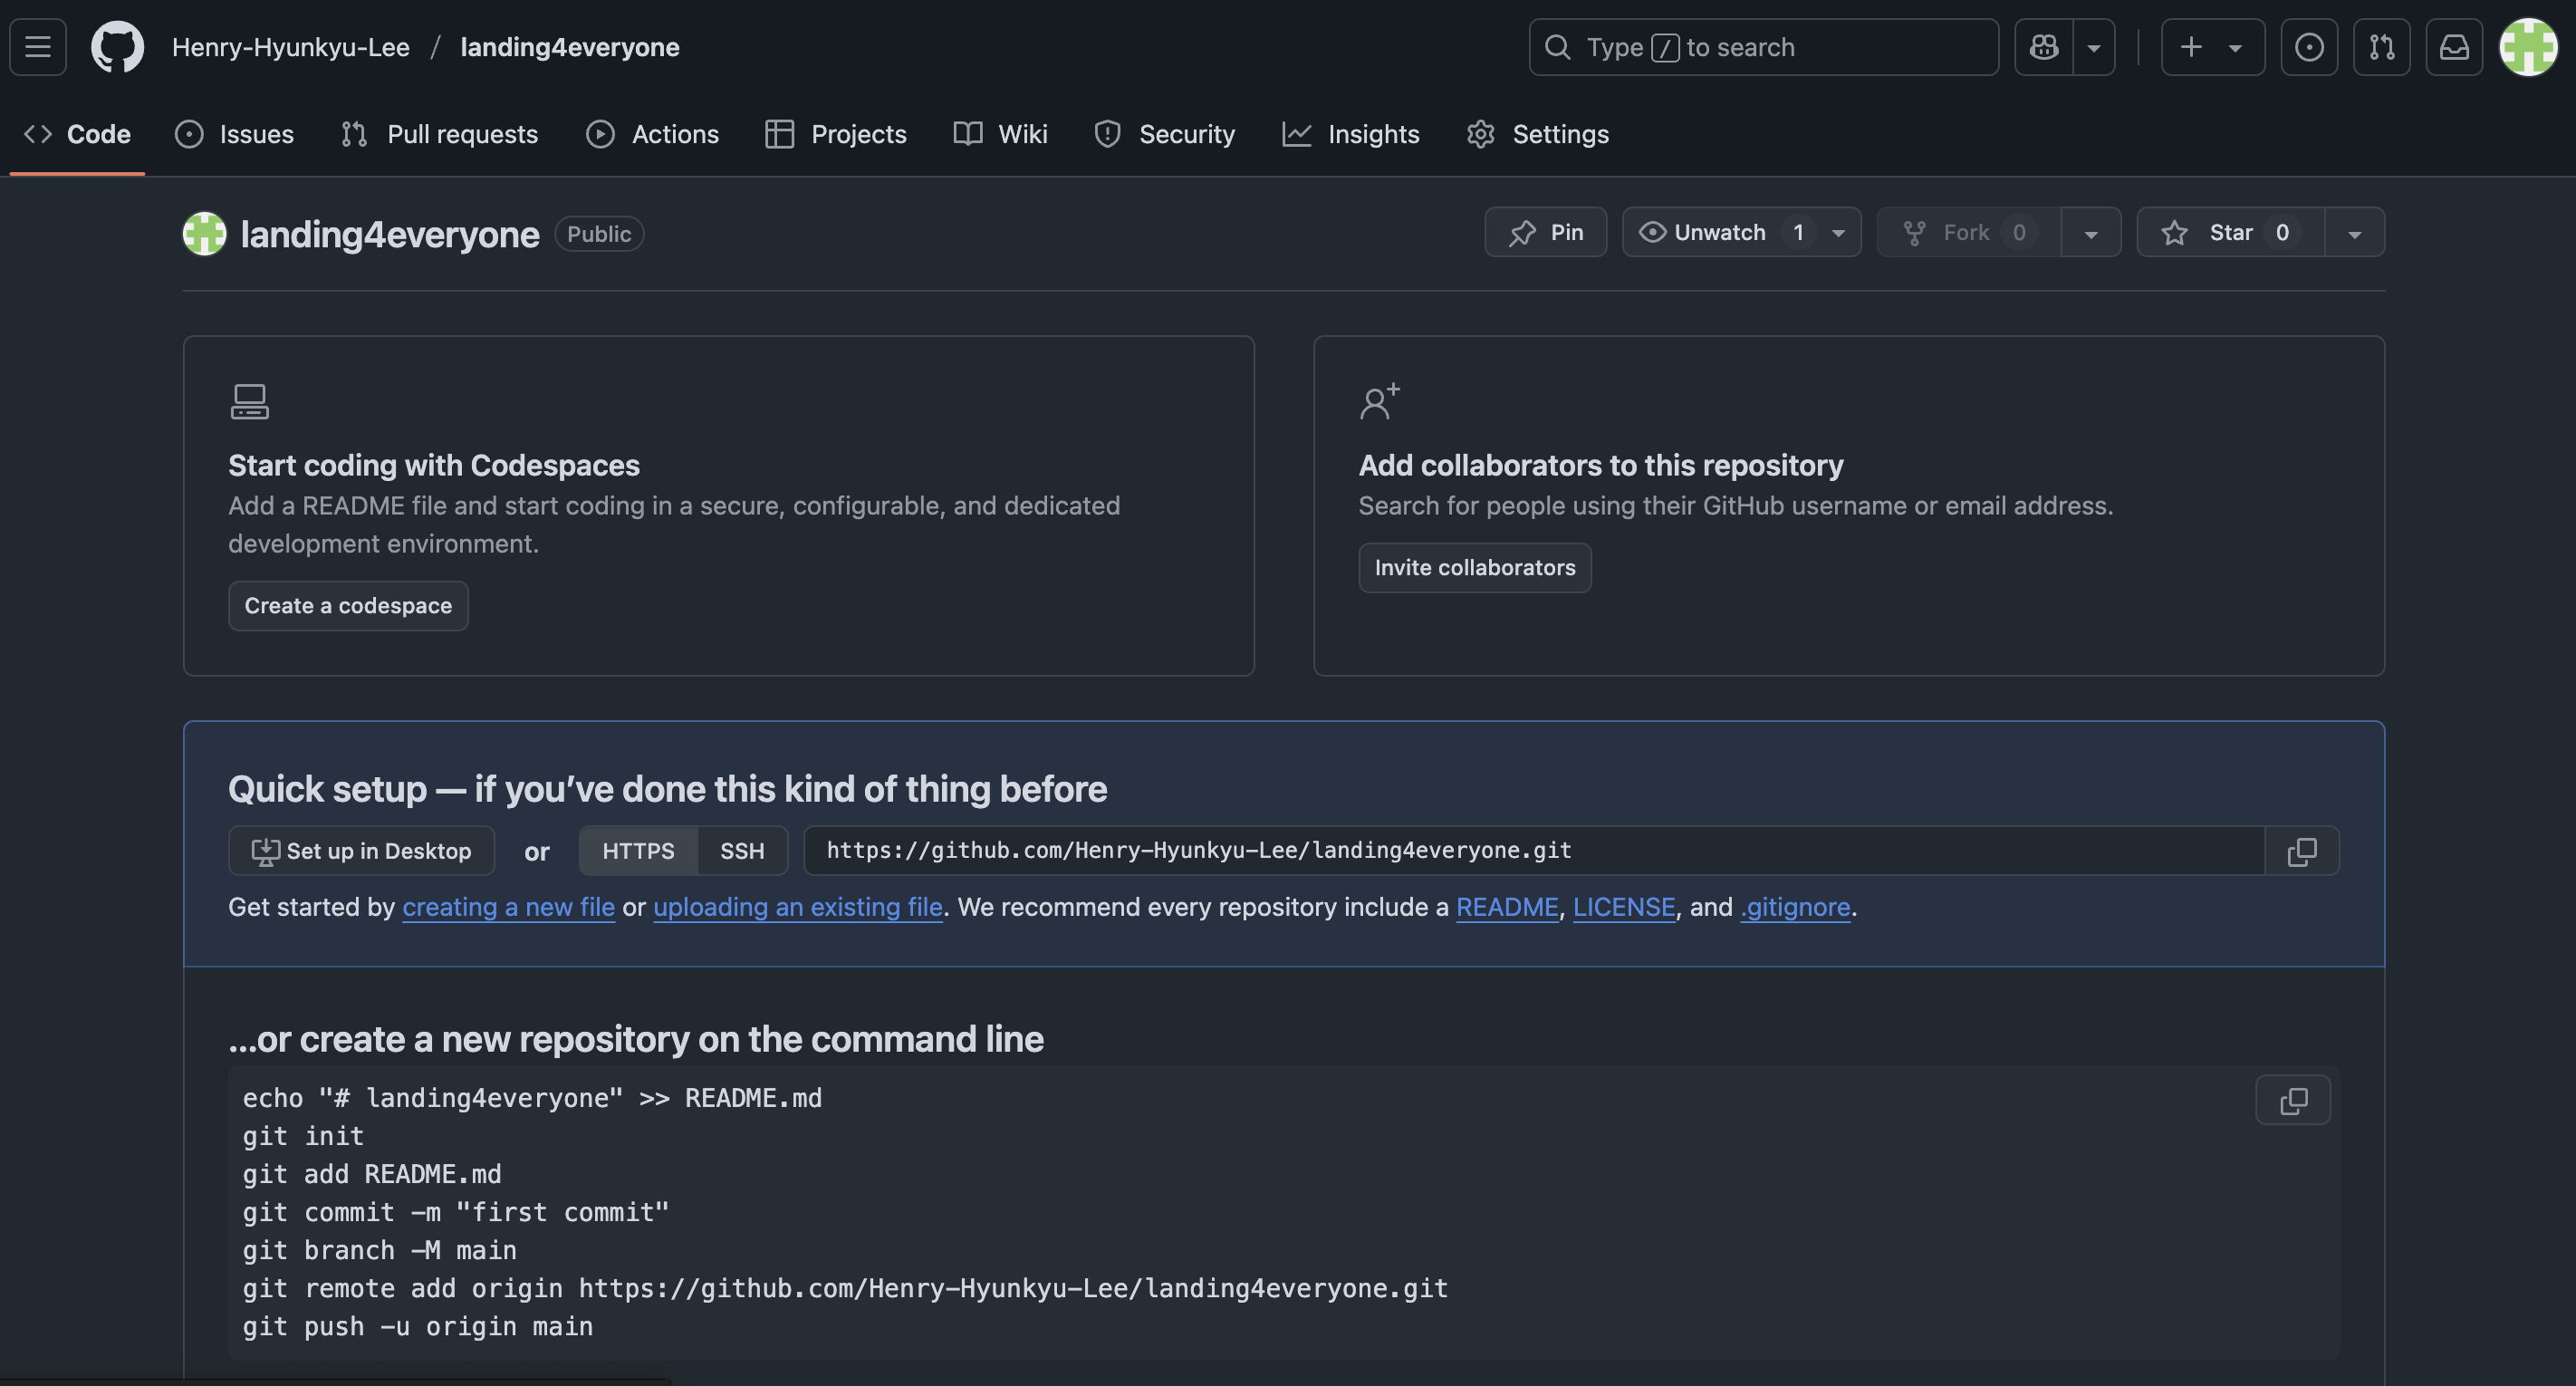Click the Fork button
Screen dimensions: 2576x1386
click(1969, 232)
